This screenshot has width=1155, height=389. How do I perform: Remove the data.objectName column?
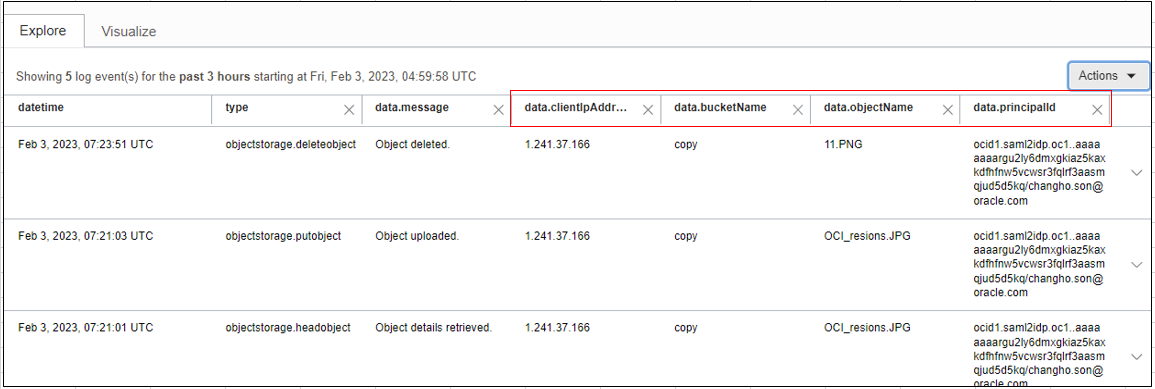[x=947, y=110]
